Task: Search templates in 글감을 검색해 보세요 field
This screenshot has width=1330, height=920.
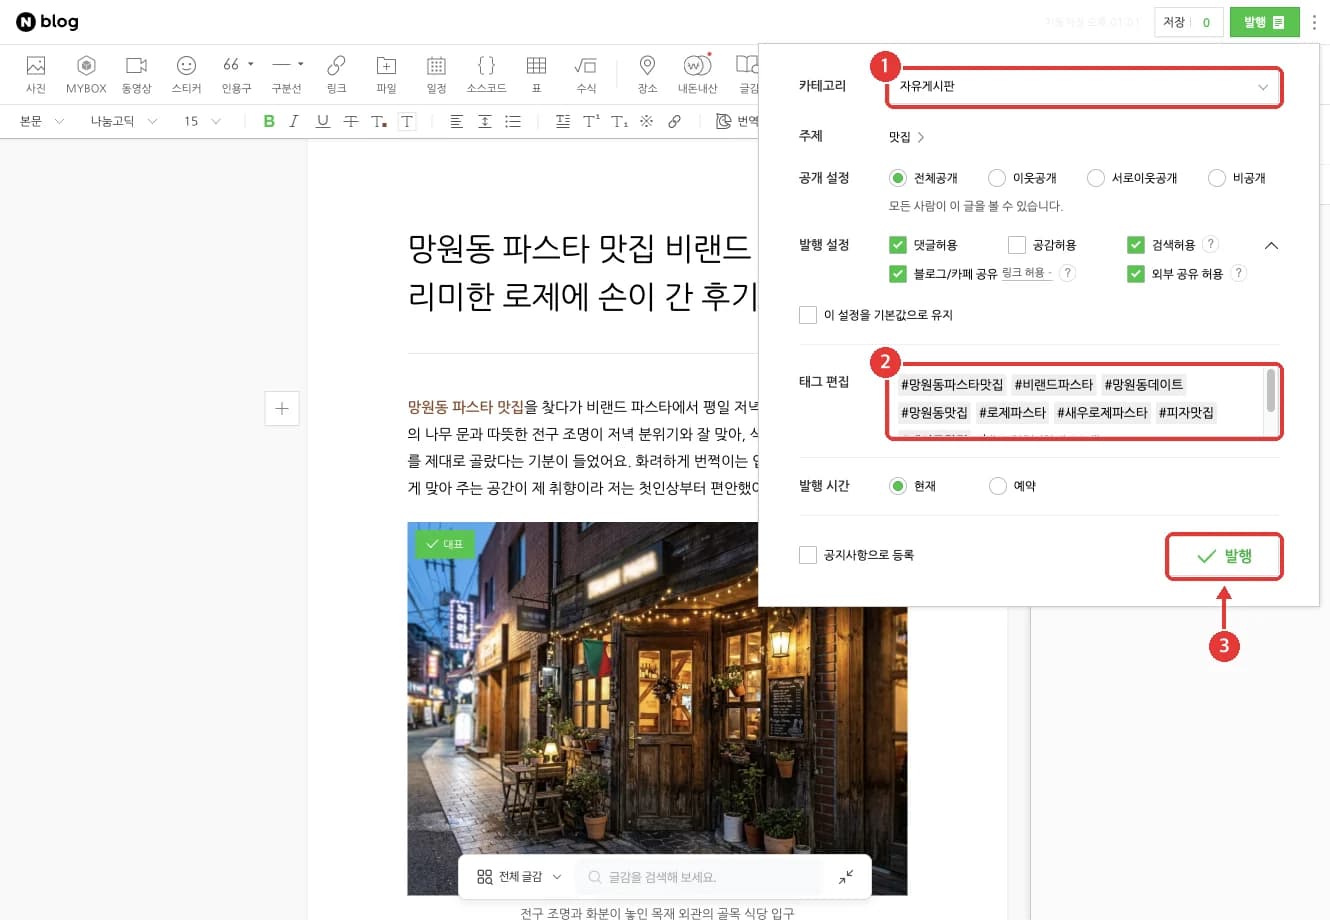Action: click(700, 877)
